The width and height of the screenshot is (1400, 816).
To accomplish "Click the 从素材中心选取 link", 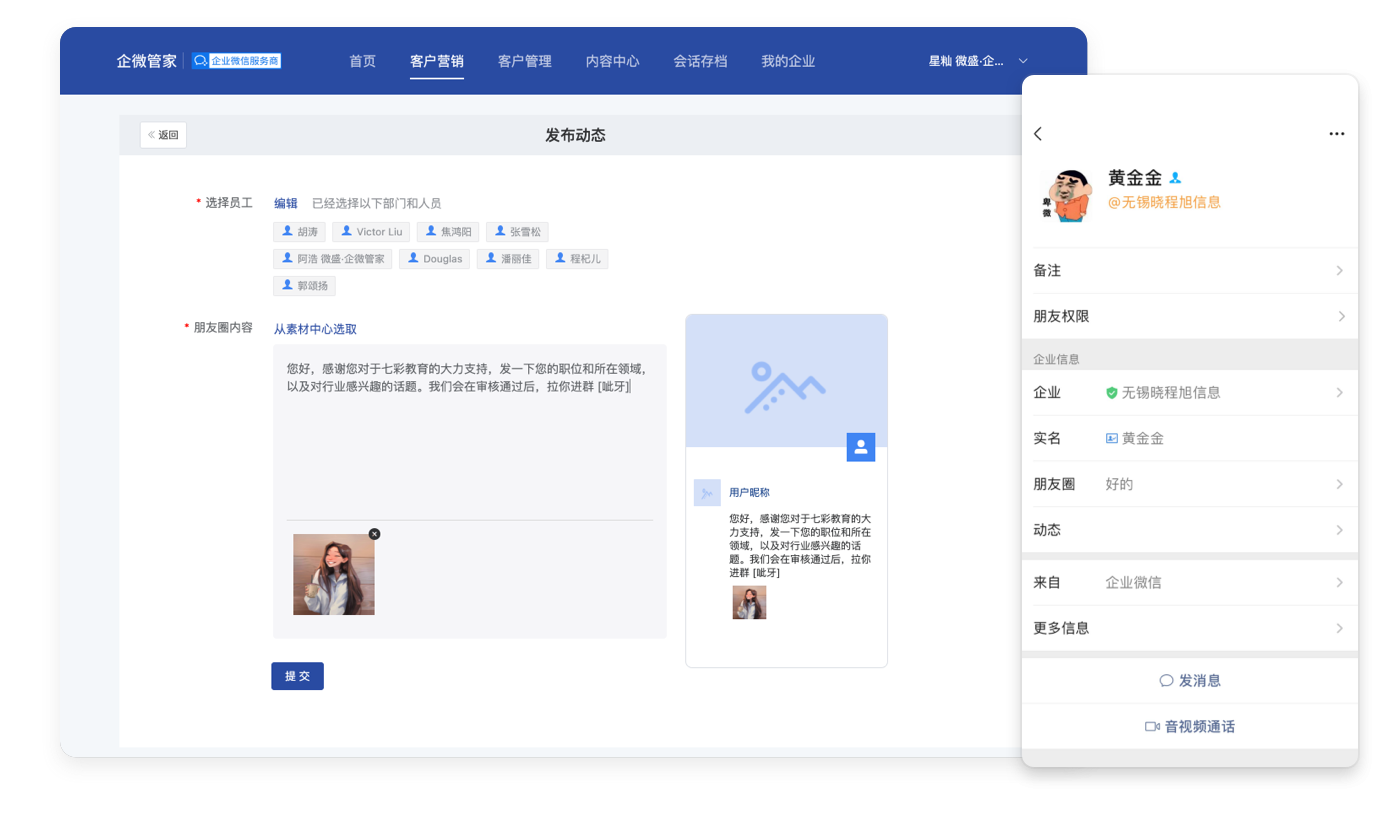I will (x=315, y=329).
